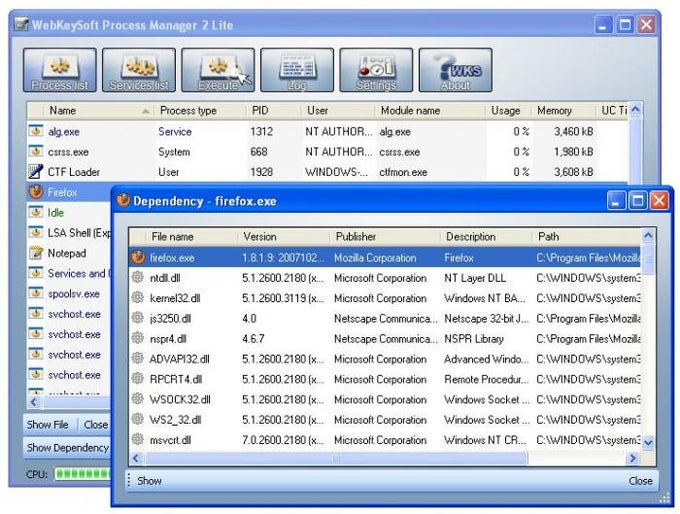Click the LSA Shell process icon
The height and width of the screenshot is (514, 680).
pyautogui.click(x=36, y=232)
